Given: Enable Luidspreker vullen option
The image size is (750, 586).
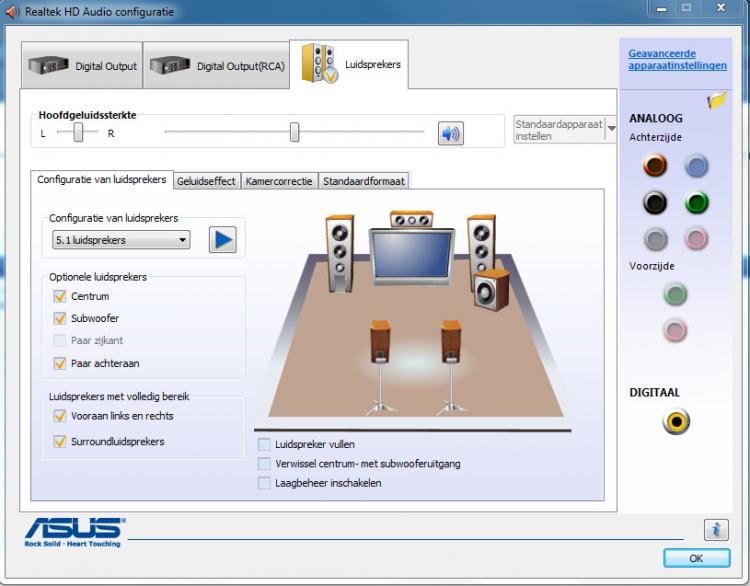Looking at the screenshot, I should [x=264, y=444].
